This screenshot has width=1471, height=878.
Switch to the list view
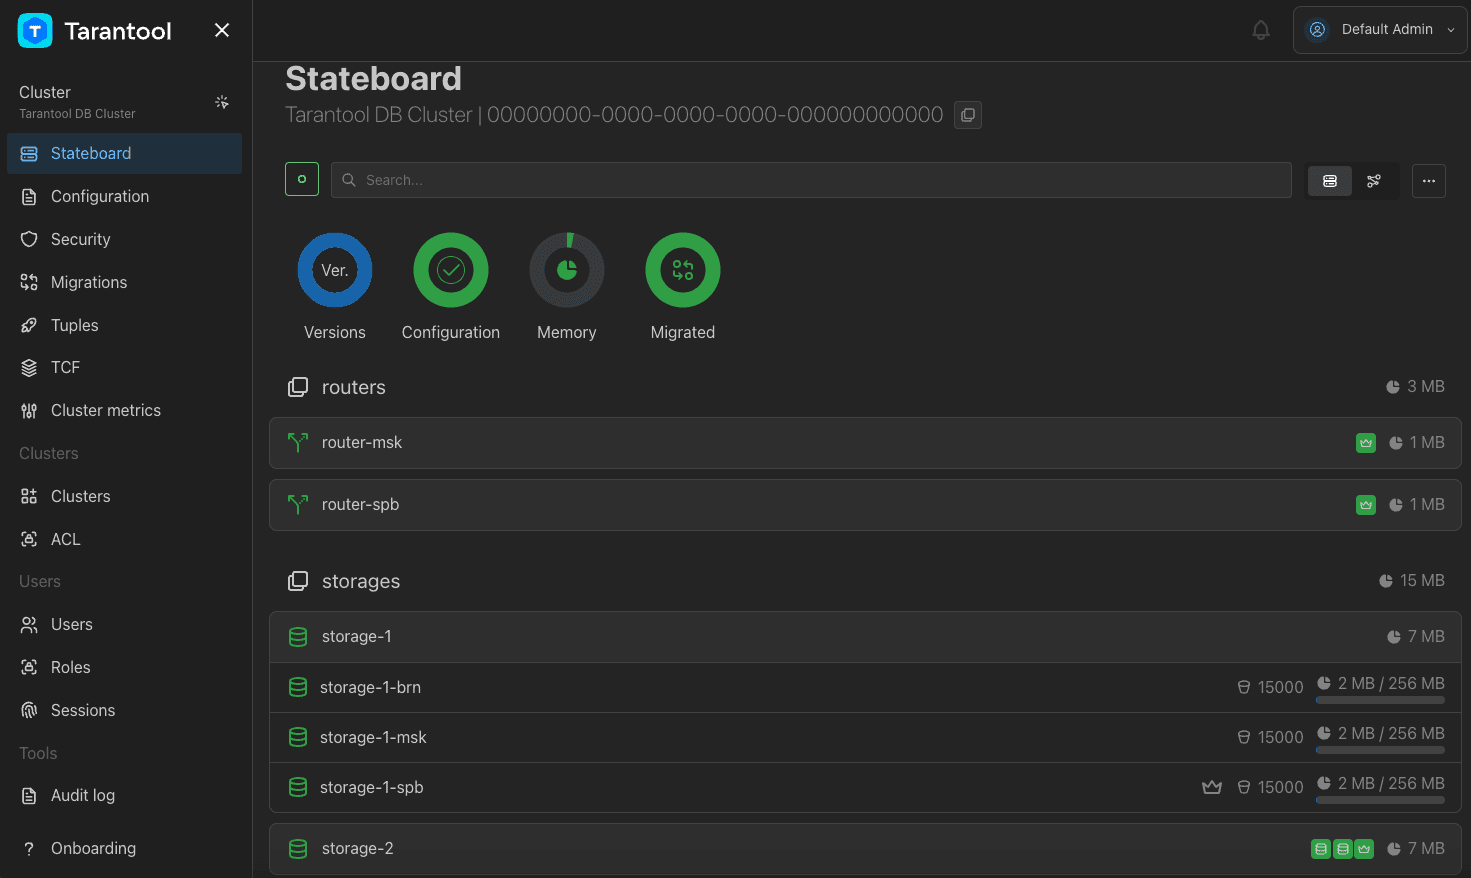[x=1330, y=181]
